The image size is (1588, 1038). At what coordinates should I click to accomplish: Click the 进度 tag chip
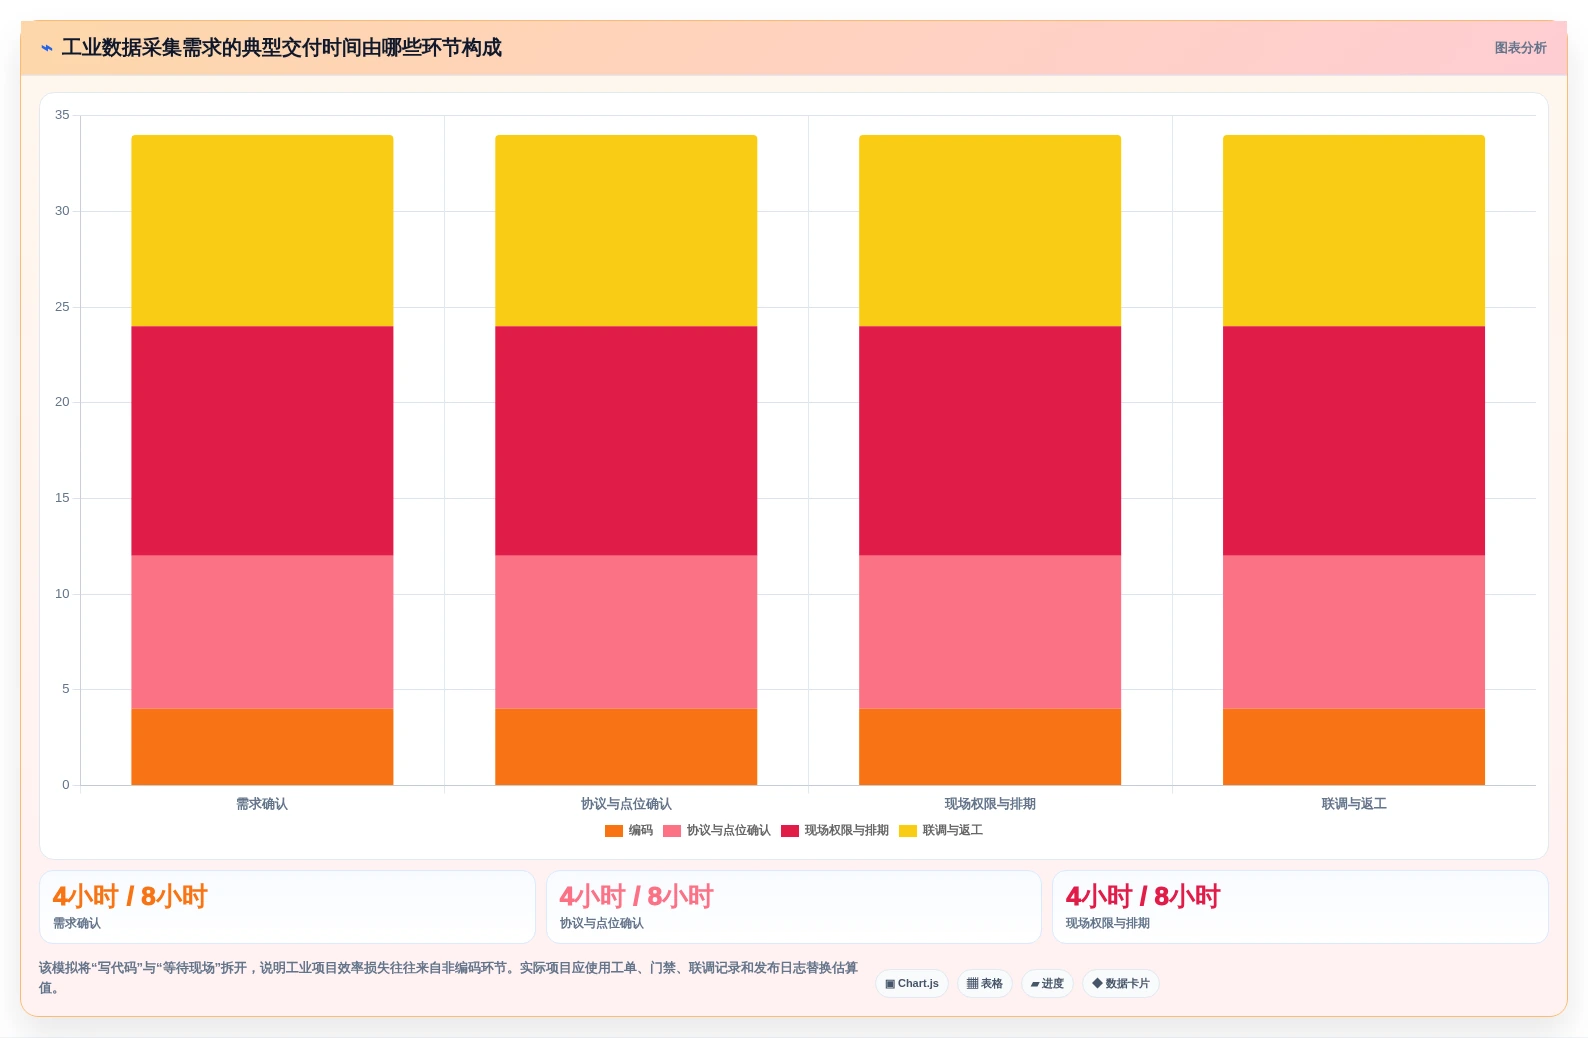click(1047, 984)
